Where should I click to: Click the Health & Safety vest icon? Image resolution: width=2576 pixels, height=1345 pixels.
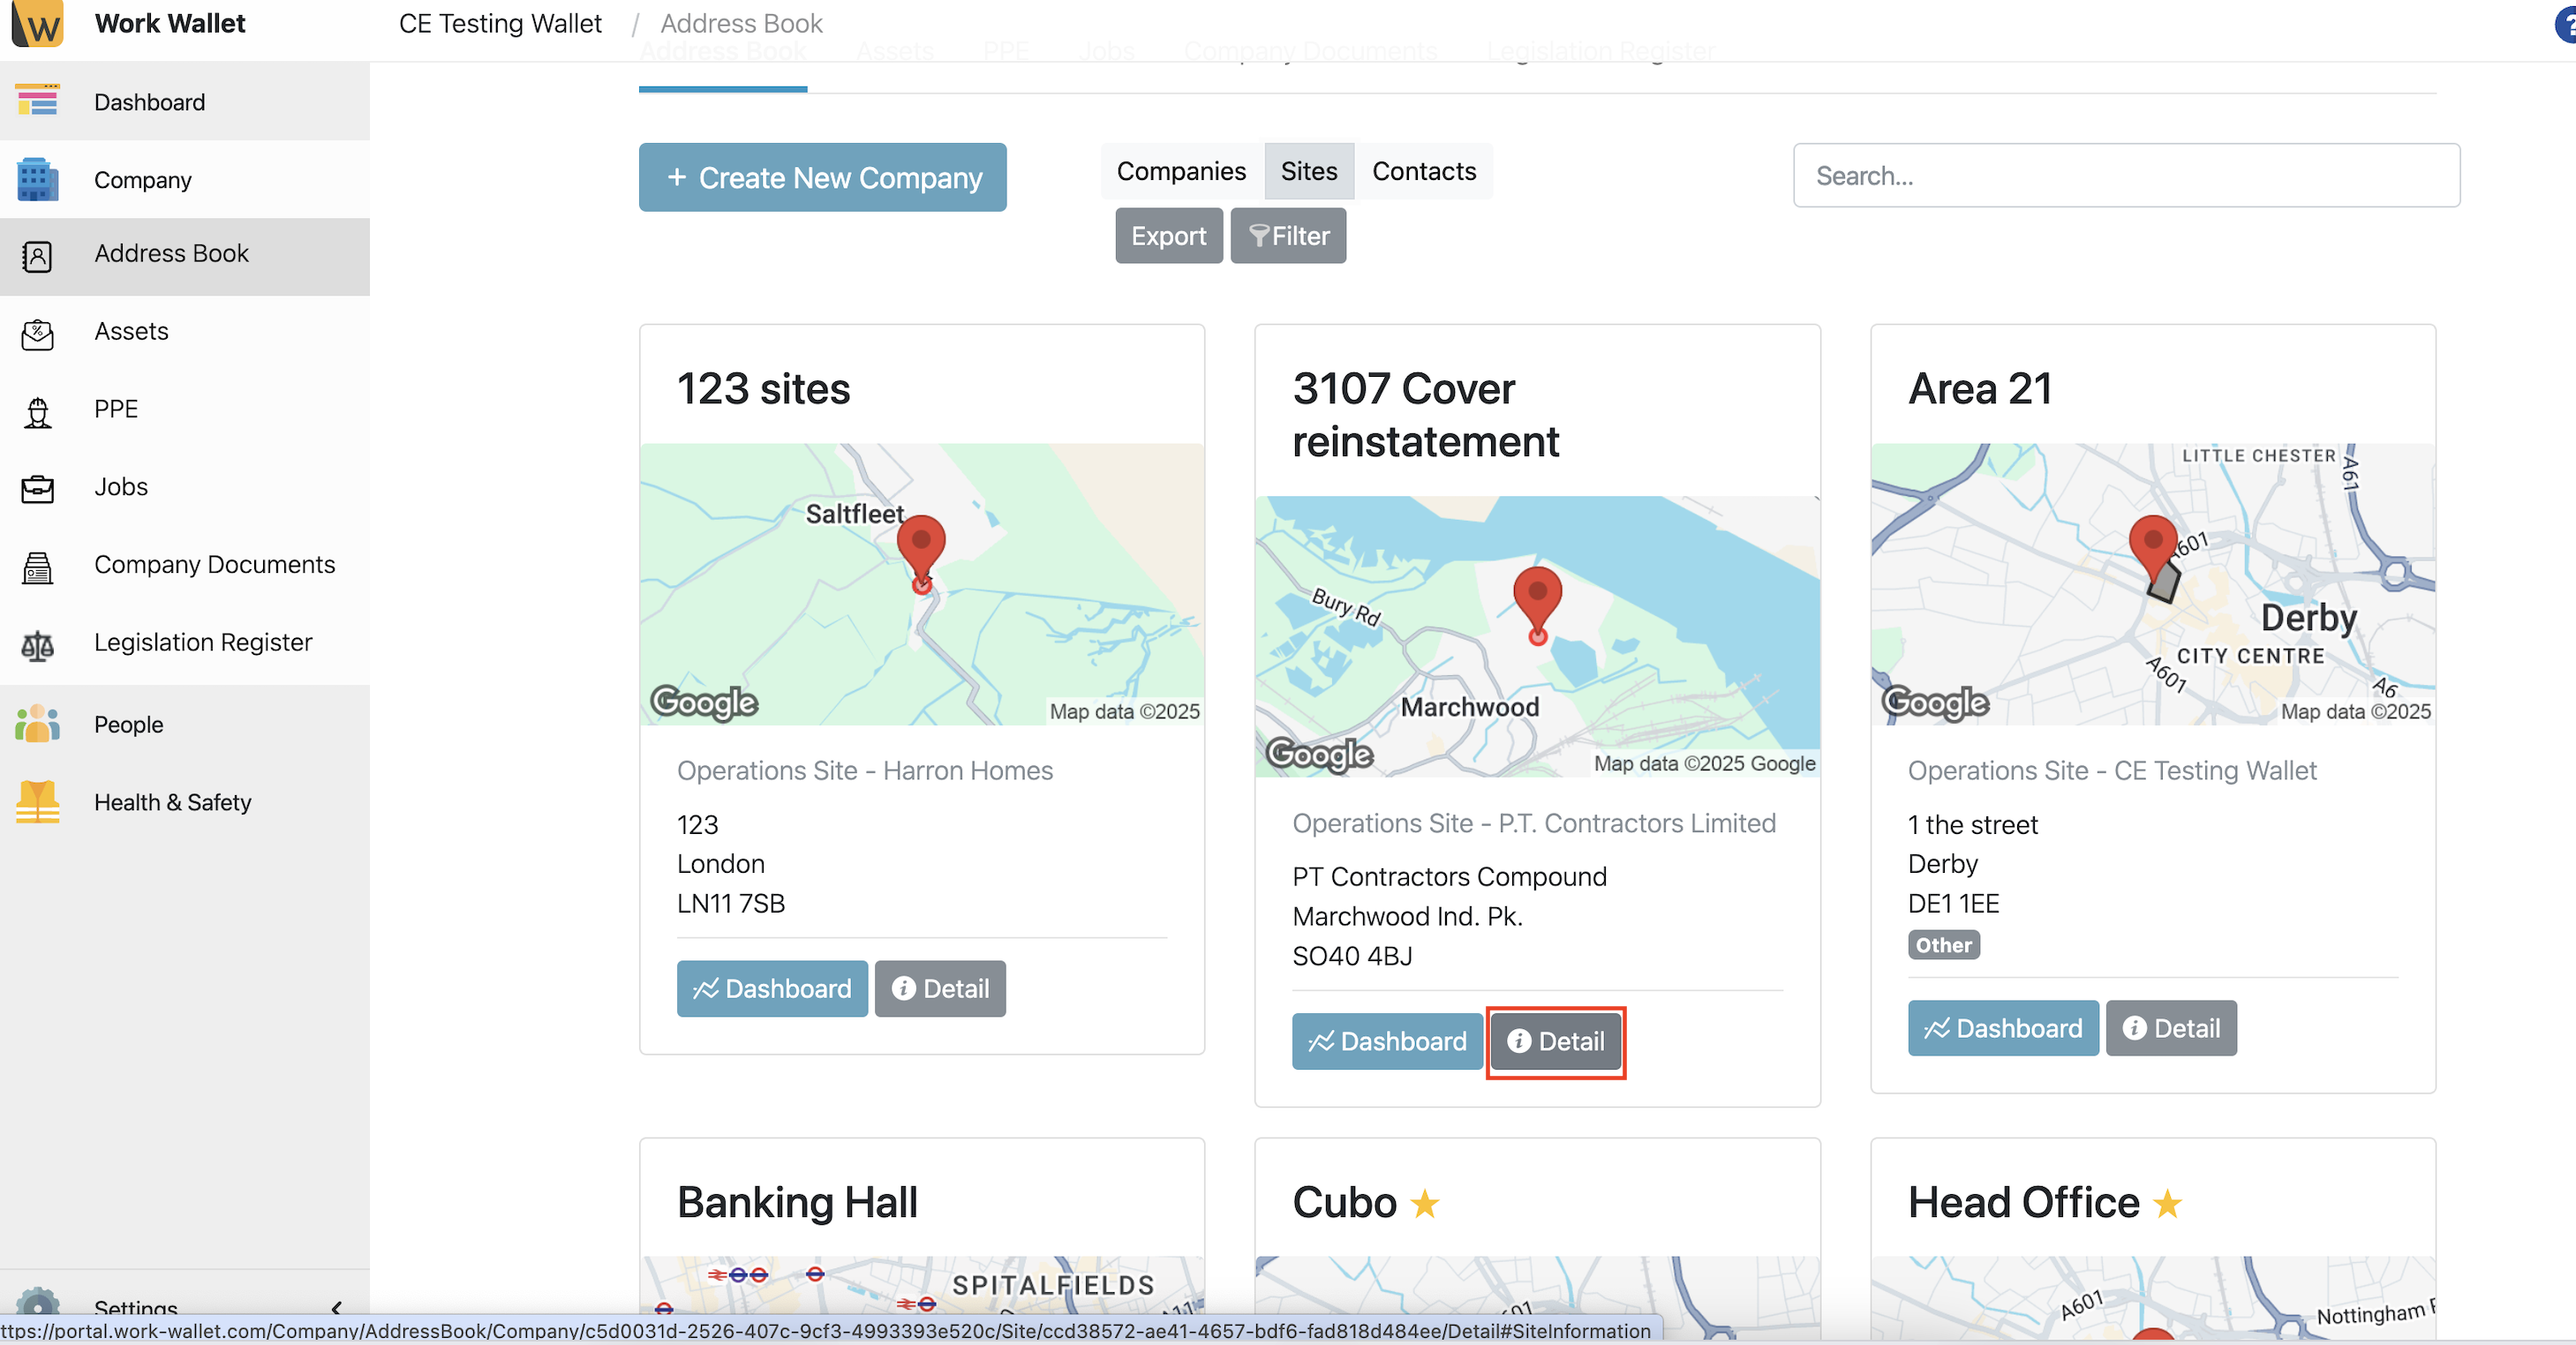click(x=37, y=802)
